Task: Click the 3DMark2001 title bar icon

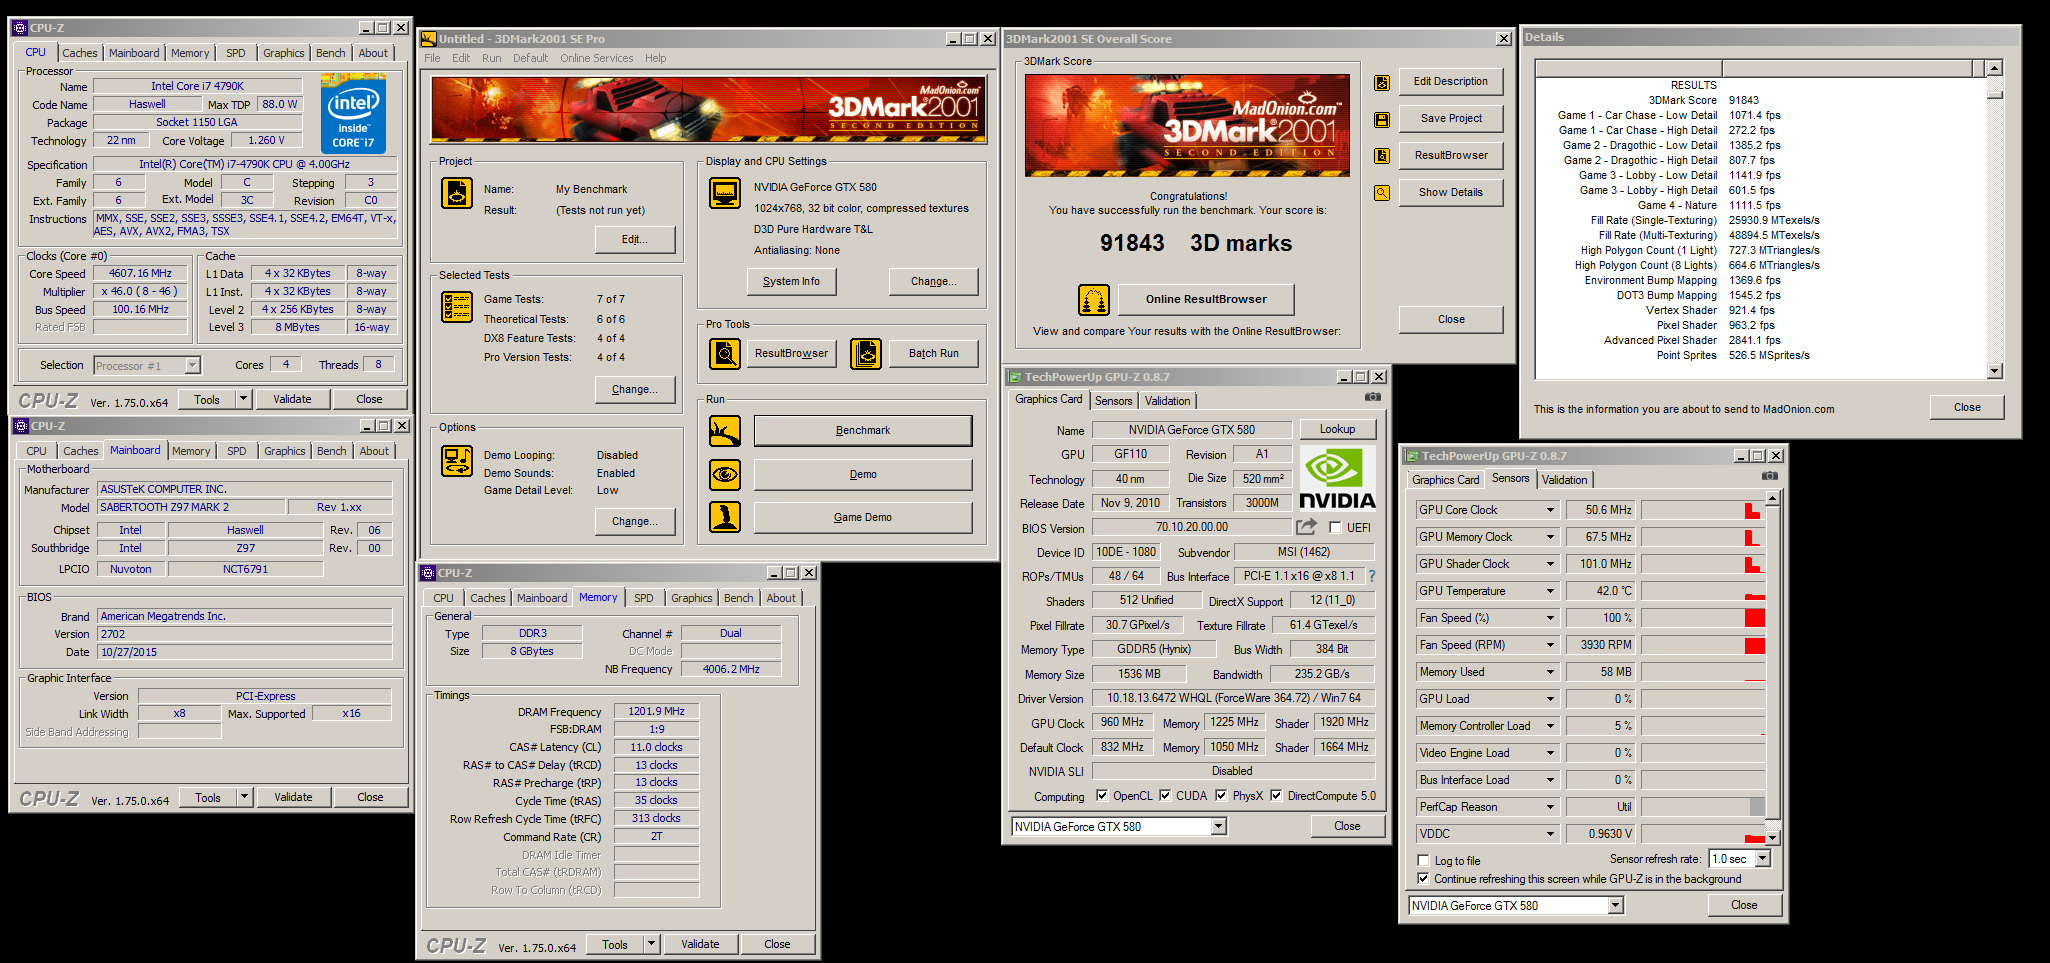Action: (x=429, y=39)
